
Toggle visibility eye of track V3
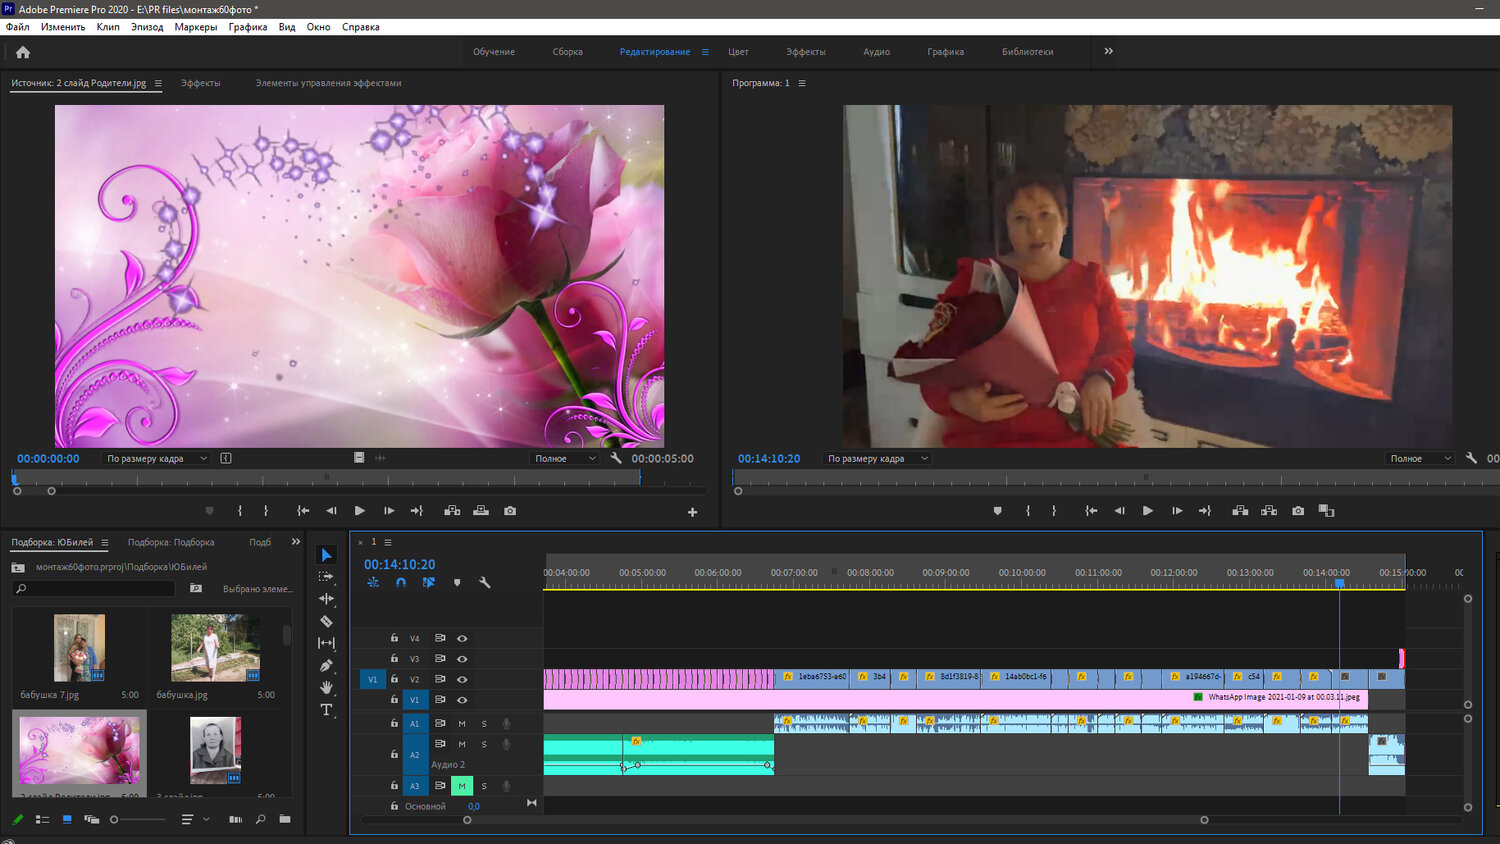[462, 659]
